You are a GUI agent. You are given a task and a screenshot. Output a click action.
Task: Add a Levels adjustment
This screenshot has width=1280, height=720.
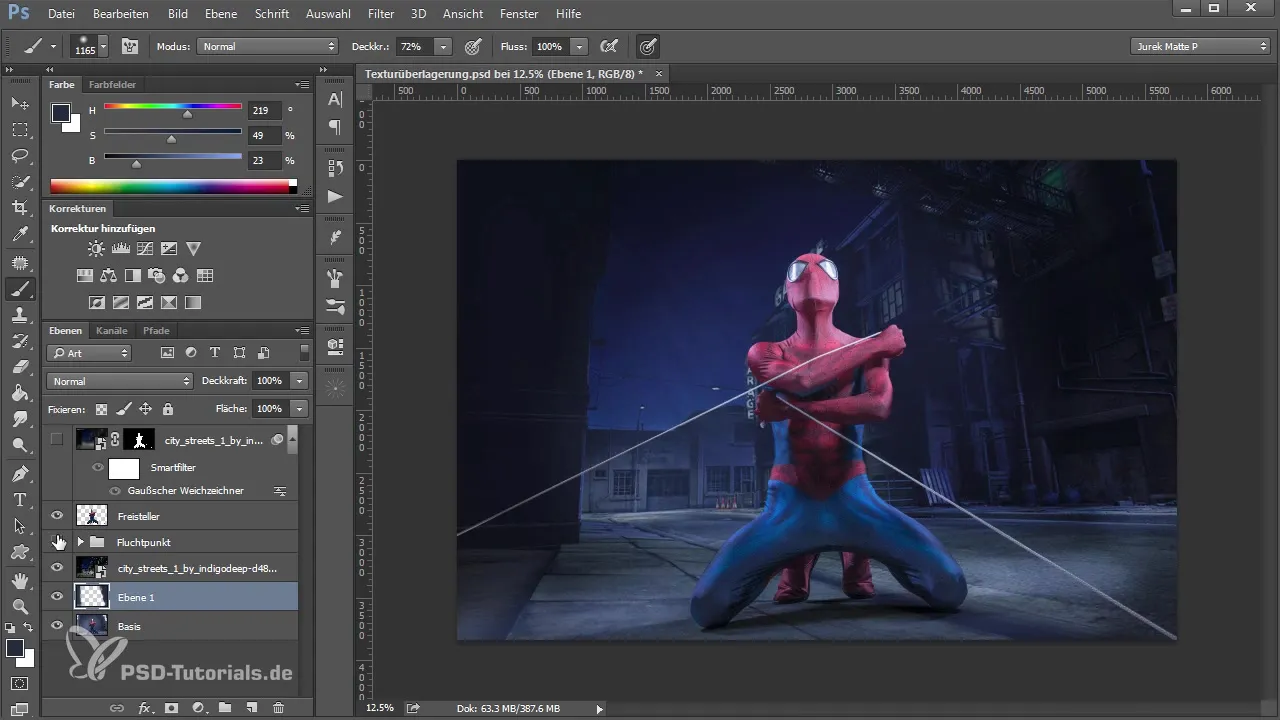point(121,249)
